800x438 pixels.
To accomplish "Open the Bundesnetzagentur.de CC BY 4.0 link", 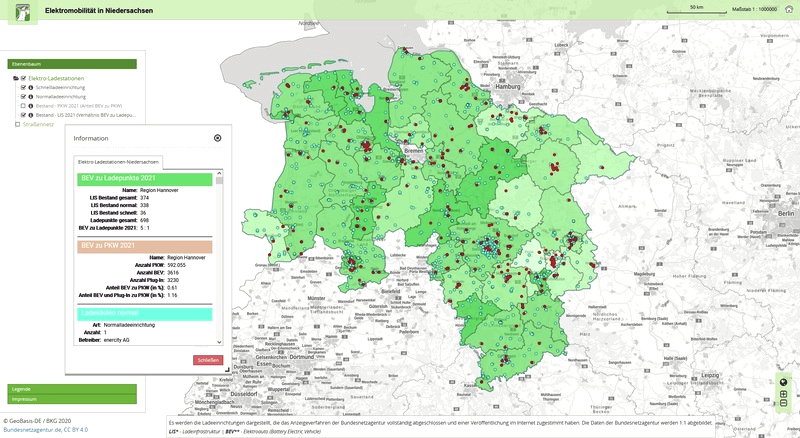I will point(45,429).
